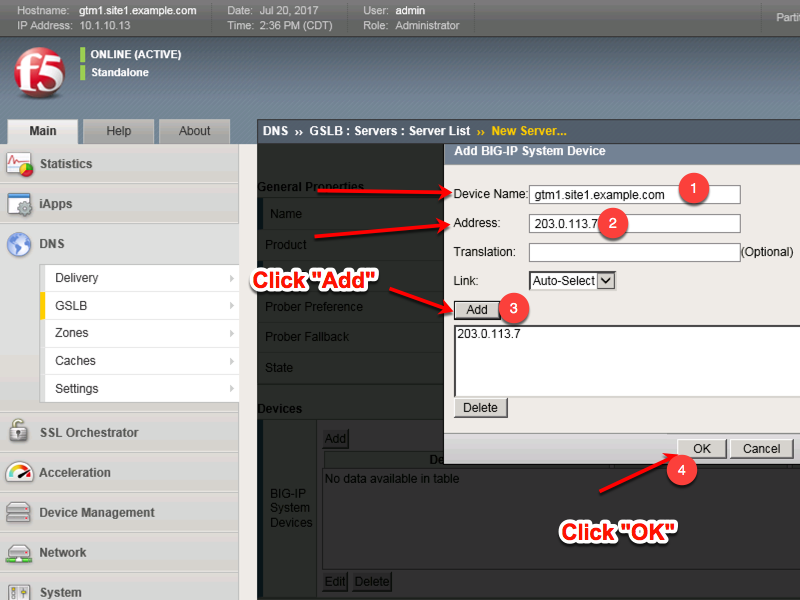This screenshot has width=800, height=600.
Task: Expand the Zones arrow chevron
Action: [232, 333]
